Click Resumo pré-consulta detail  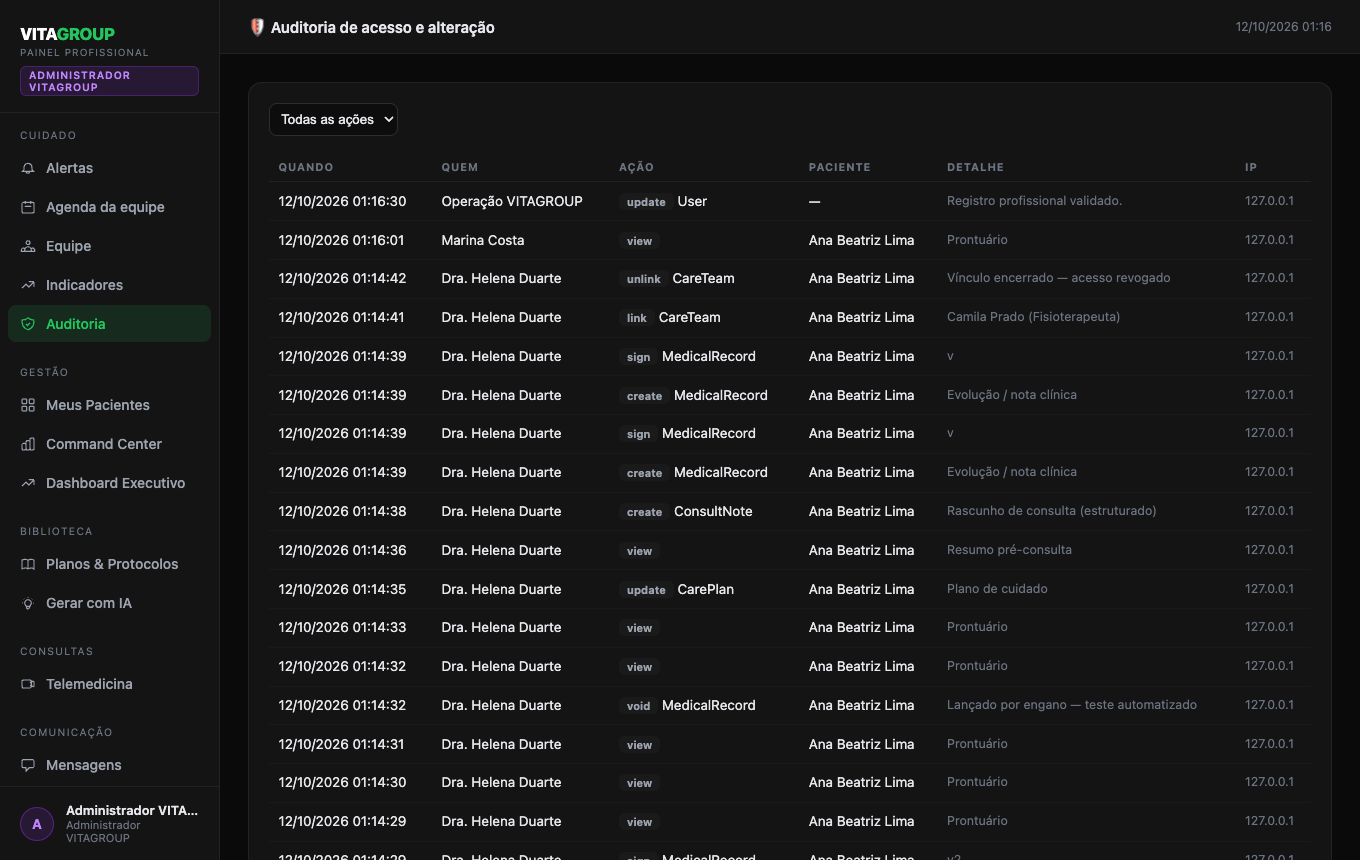pyautogui.click(x=1009, y=550)
